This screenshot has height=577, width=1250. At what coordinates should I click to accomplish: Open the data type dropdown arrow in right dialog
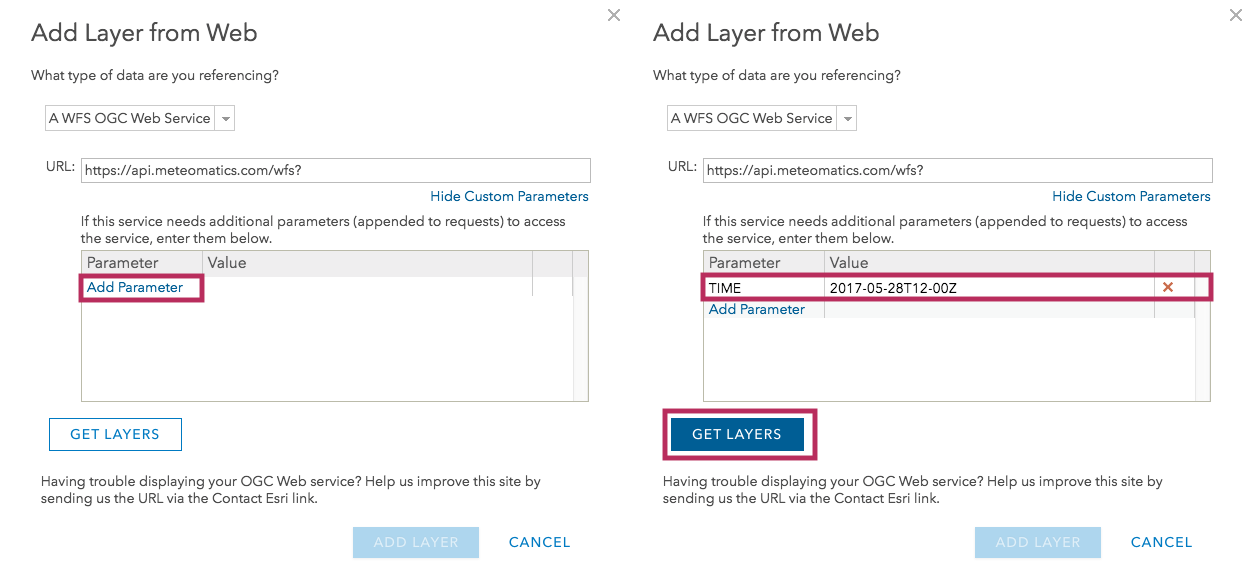847,117
